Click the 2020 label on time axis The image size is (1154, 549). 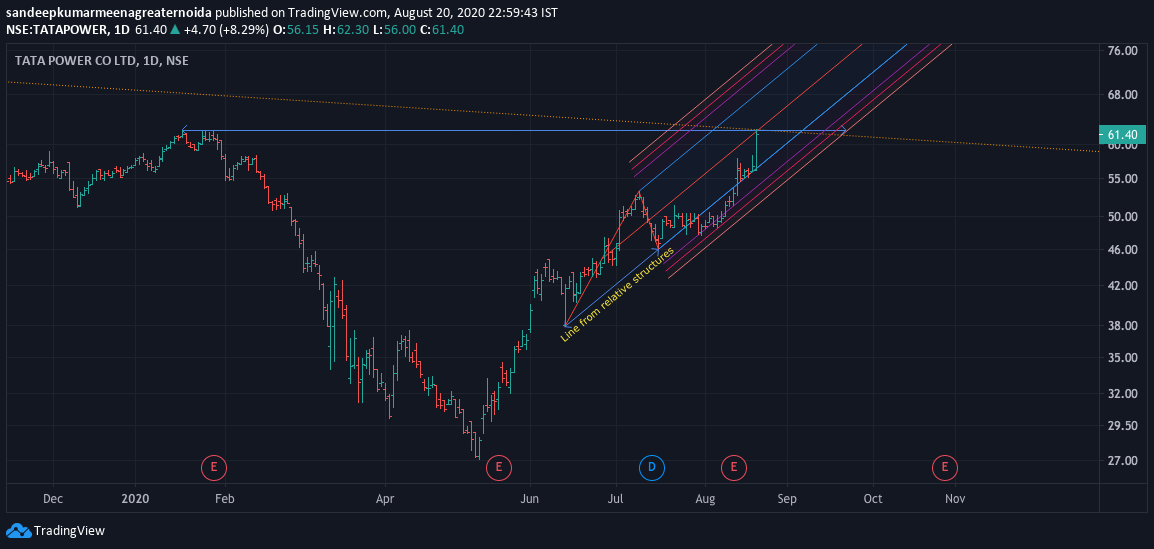coord(135,498)
